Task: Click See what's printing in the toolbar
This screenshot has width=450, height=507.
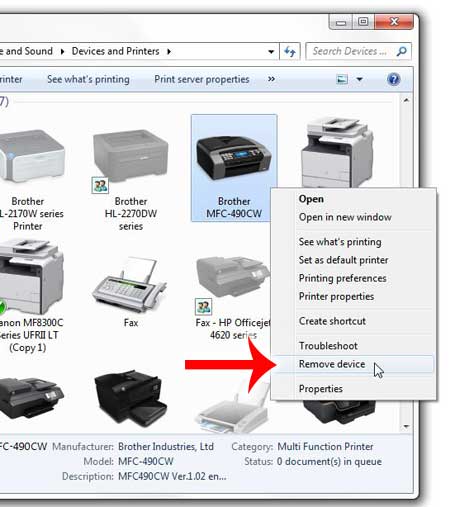Action: (88, 79)
